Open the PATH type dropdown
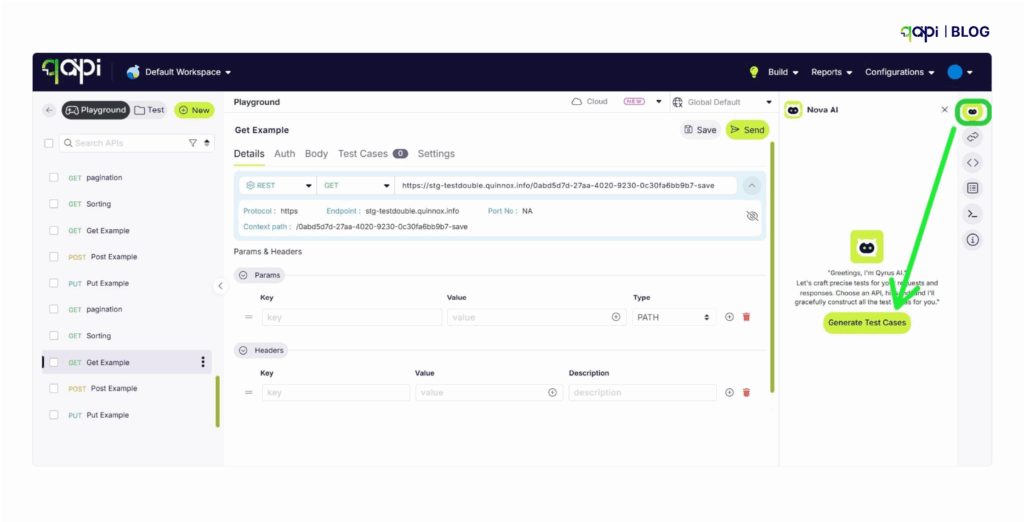 click(673, 318)
